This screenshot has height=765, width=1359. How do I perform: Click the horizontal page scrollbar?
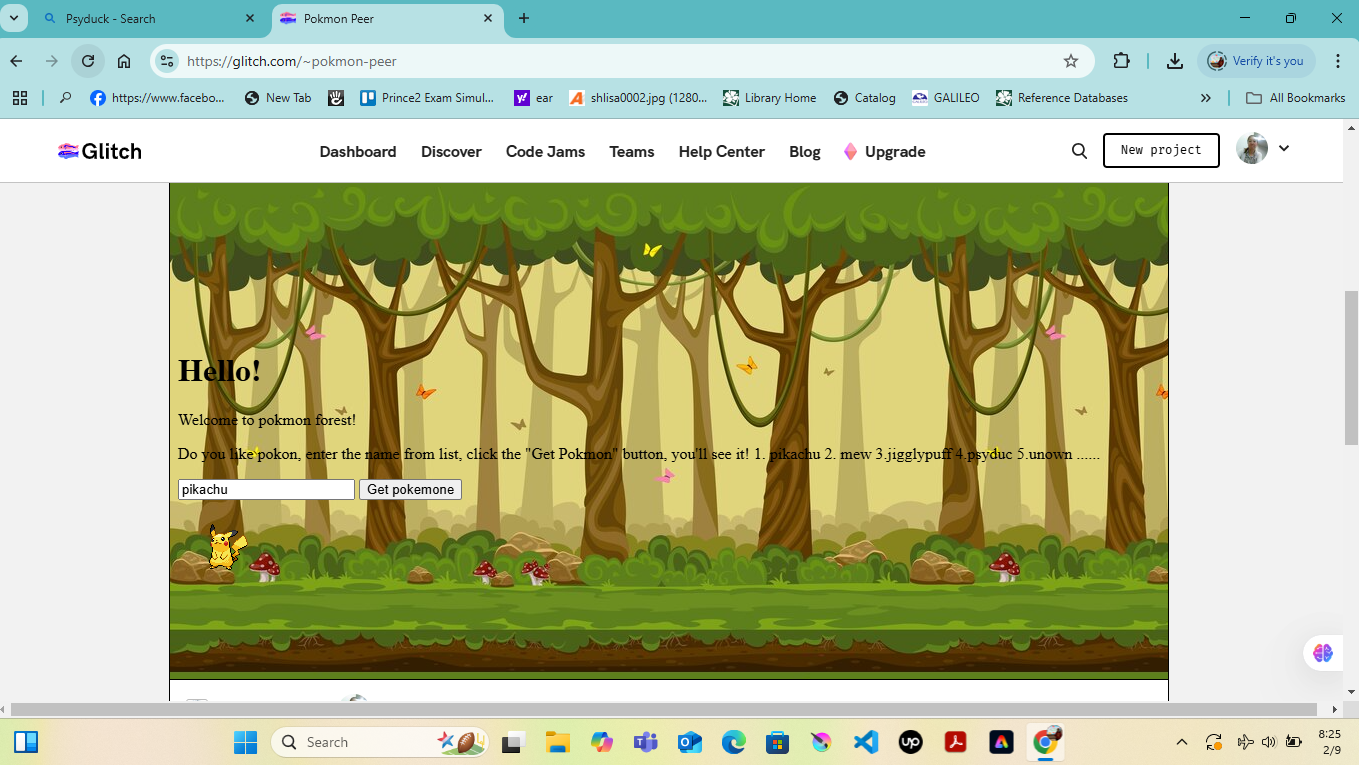click(x=664, y=709)
